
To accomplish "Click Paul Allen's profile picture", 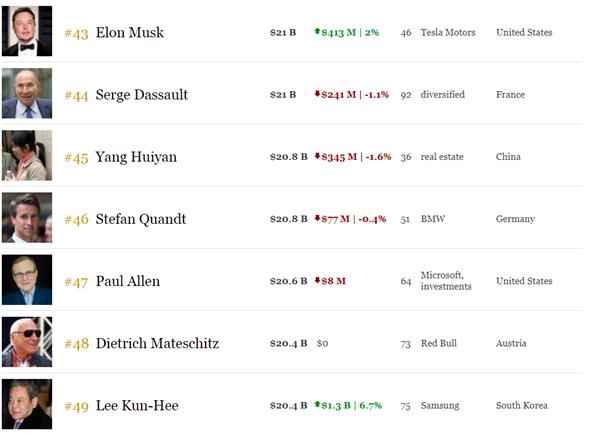I will pyautogui.click(x=27, y=280).
